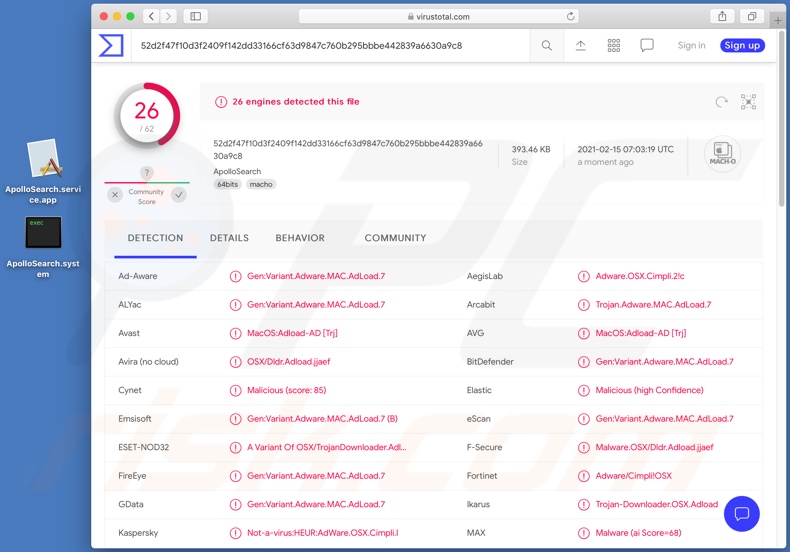
Task: Open the blue chat widget button
Action: point(741,513)
